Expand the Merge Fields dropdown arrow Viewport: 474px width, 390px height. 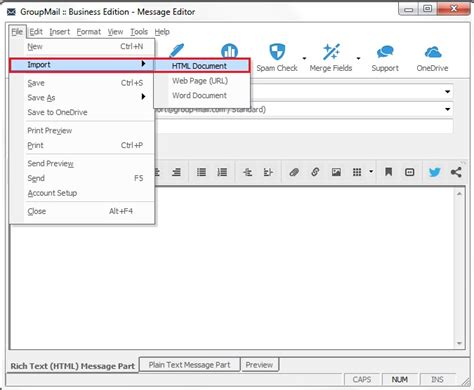click(358, 58)
